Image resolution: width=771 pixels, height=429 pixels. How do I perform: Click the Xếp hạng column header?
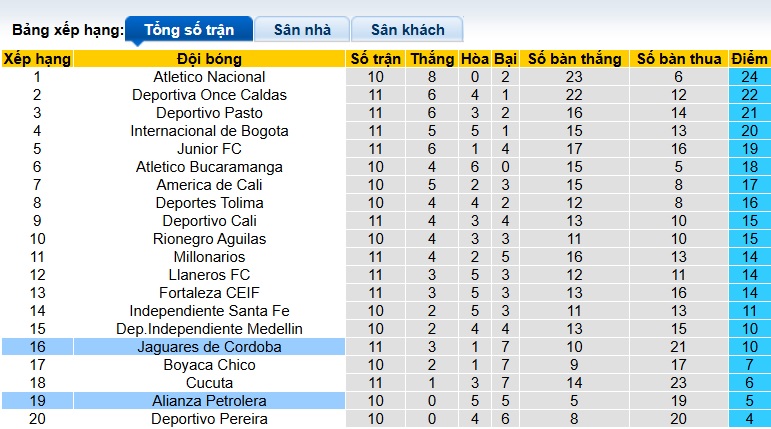37,59
